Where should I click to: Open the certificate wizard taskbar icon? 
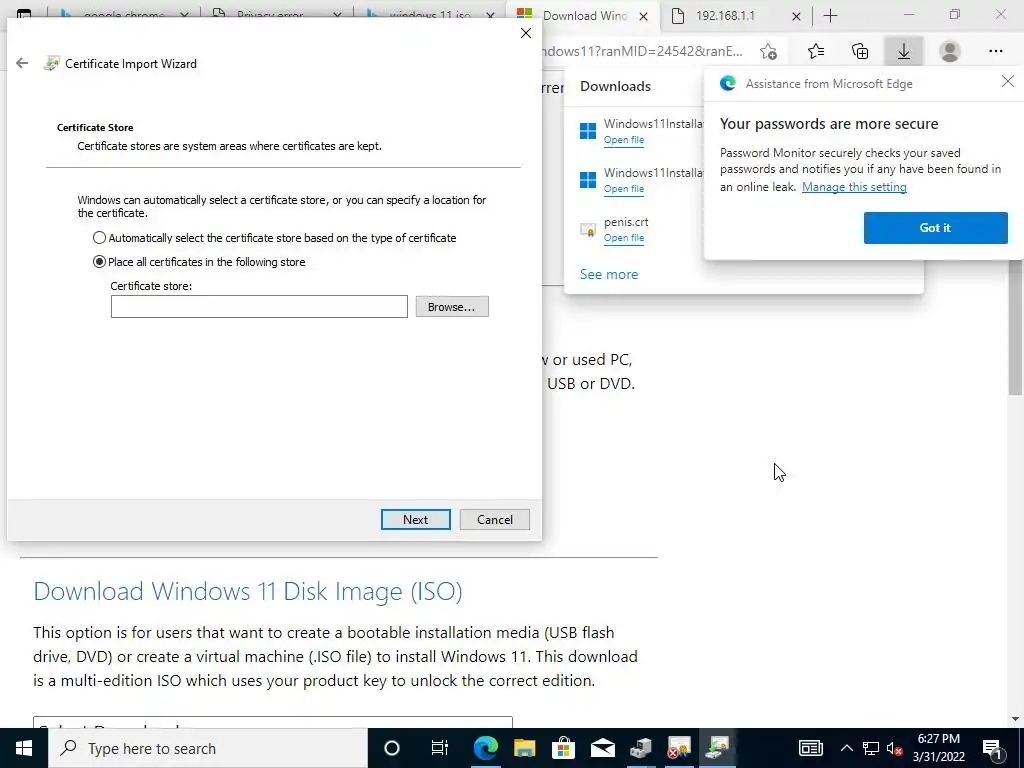[718, 748]
